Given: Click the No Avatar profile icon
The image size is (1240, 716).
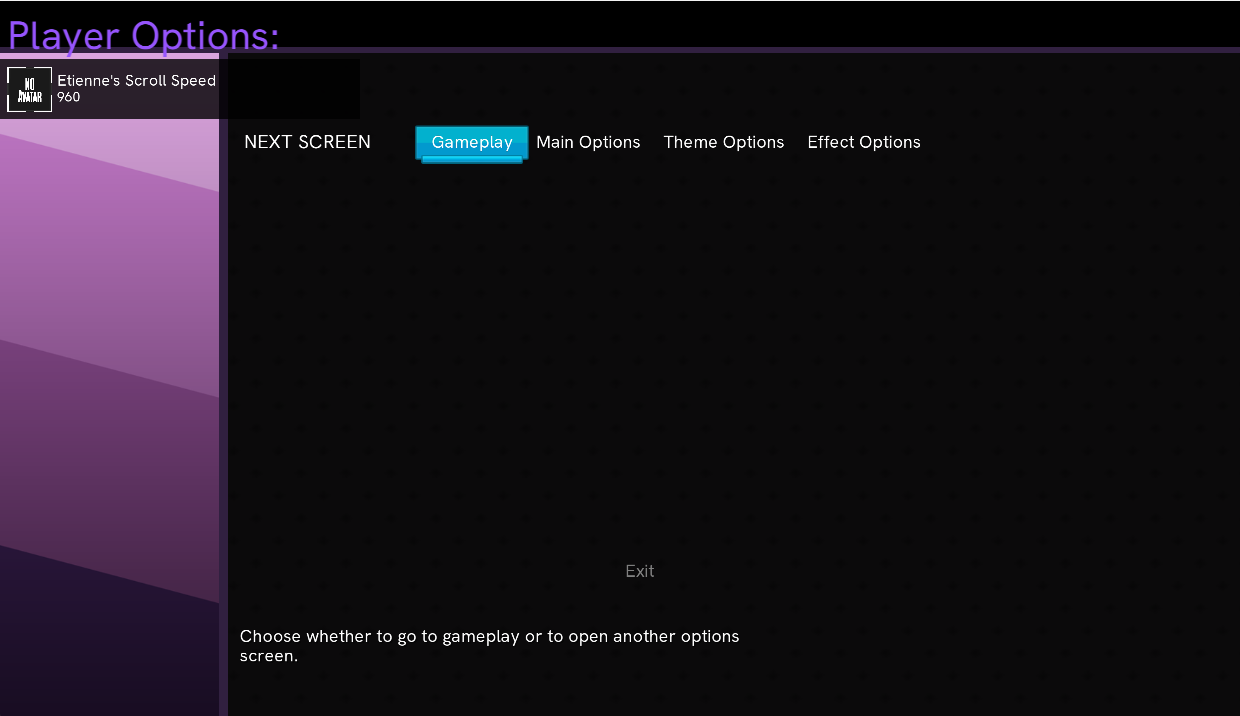Looking at the screenshot, I should click(x=29, y=89).
